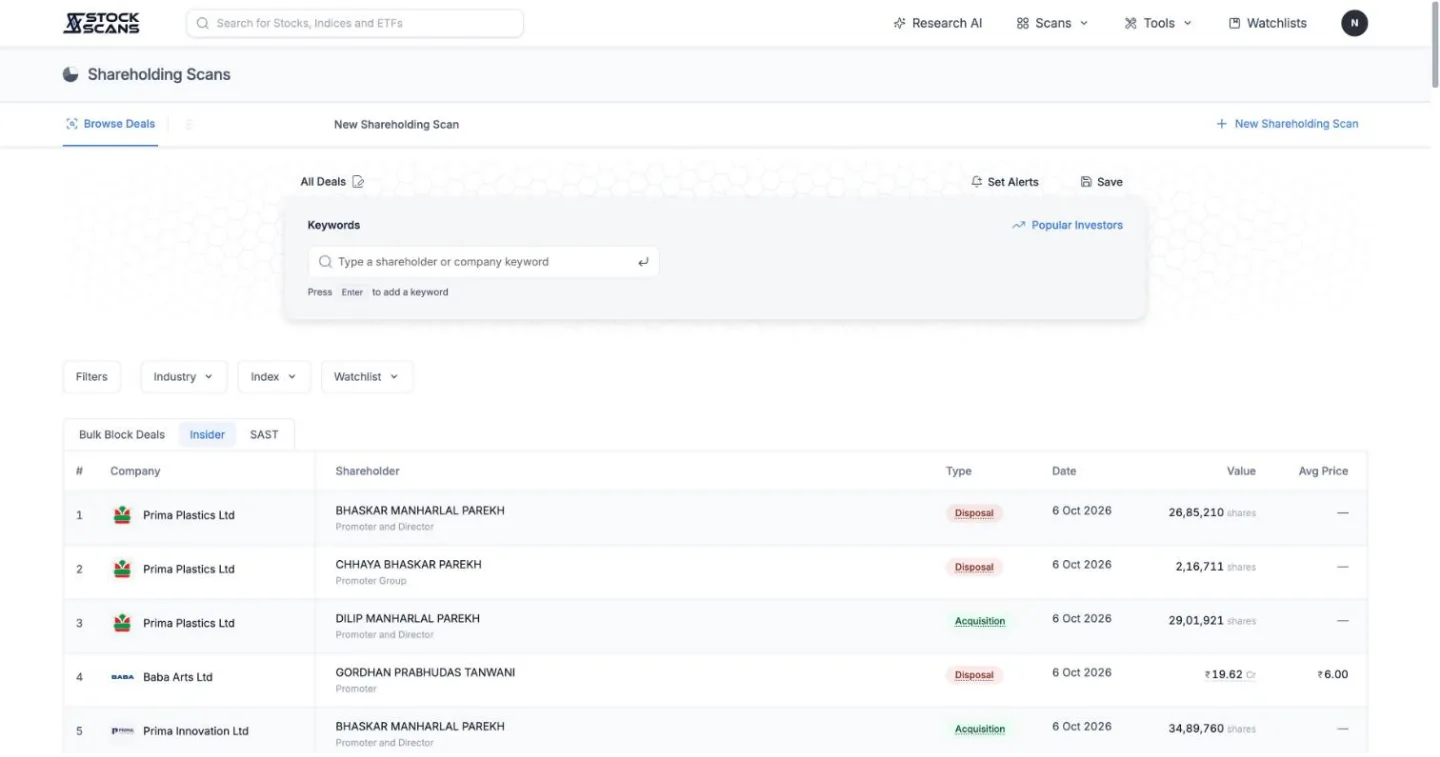The width and height of the screenshot is (1440, 757).
Task: Click the Baba Arts Ltd logo
Action: pyautogui.click(x=122, y=677)
